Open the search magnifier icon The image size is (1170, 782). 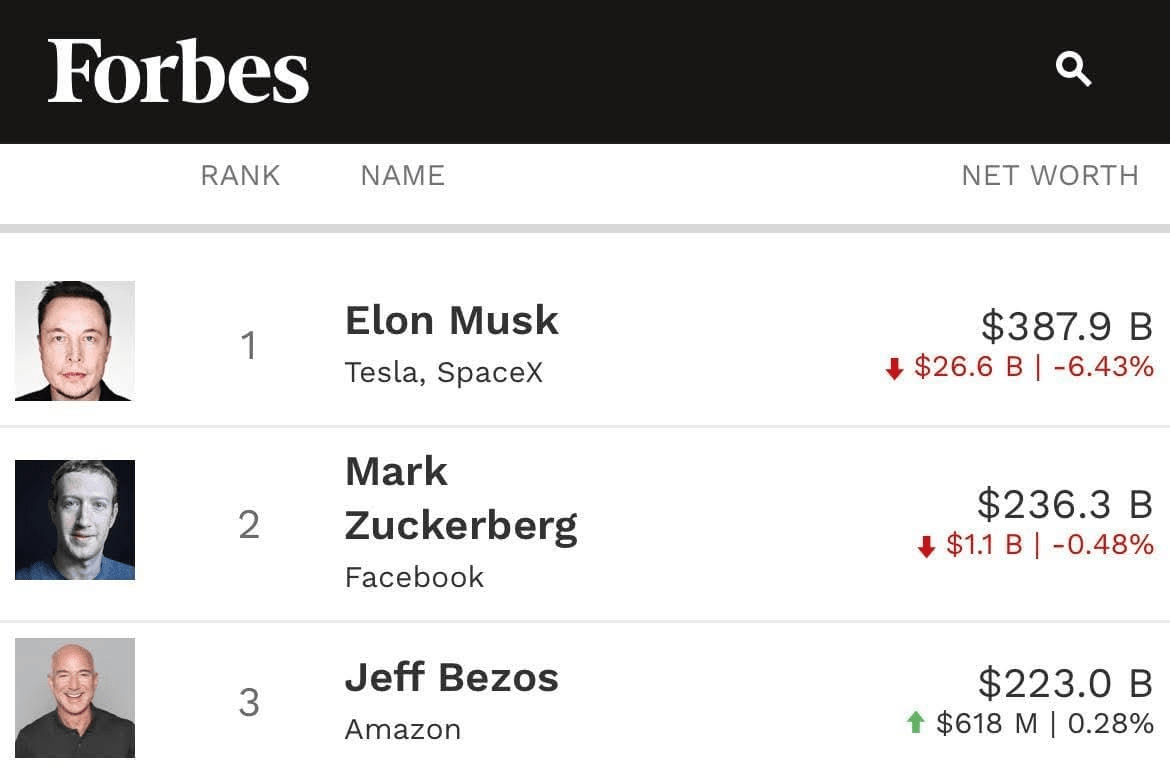[x=1073, y=69]
